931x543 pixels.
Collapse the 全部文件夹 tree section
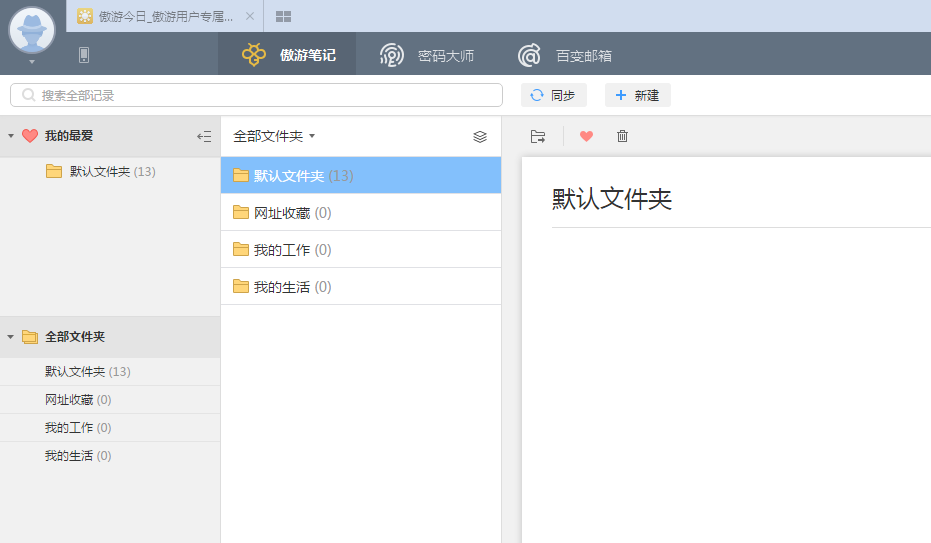[11, 337]
